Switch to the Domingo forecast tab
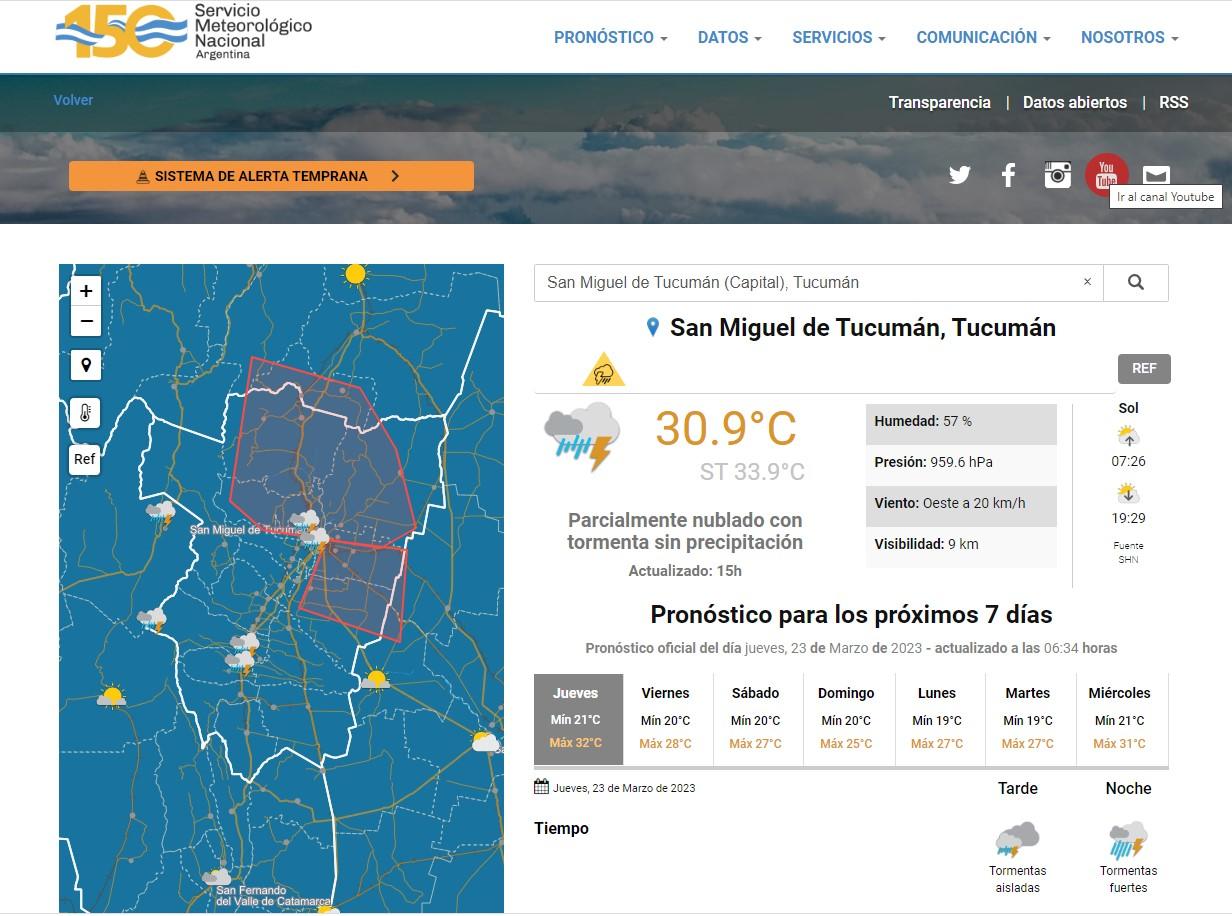 [846, 718]
